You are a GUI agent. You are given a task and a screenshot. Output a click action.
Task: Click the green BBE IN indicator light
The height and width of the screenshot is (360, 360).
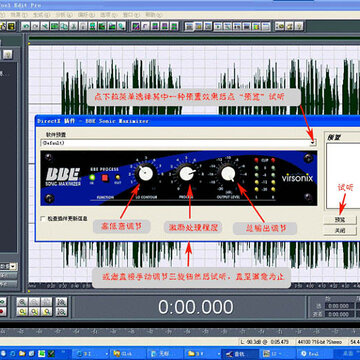pos(92,177)
